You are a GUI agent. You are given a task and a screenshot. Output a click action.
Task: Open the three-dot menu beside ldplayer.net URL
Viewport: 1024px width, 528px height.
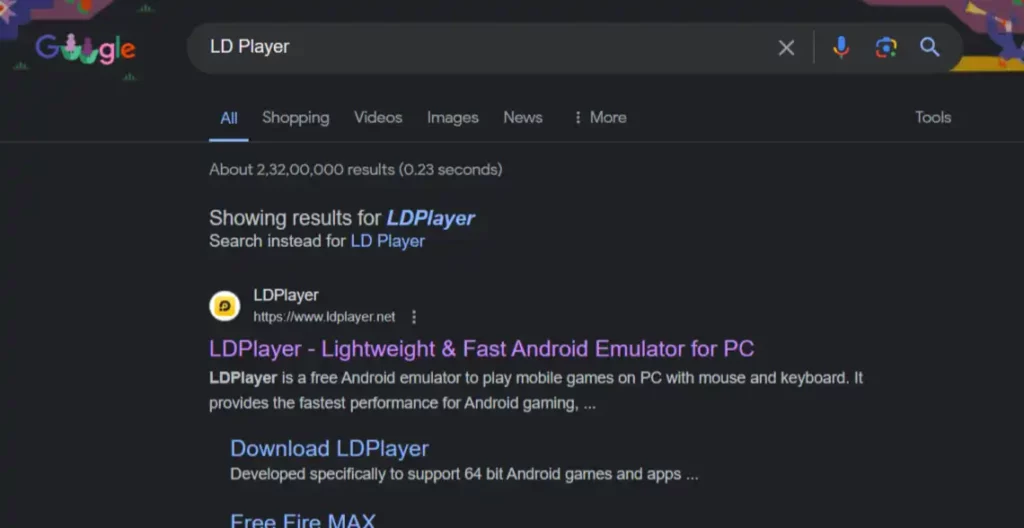tap(413, 317)
